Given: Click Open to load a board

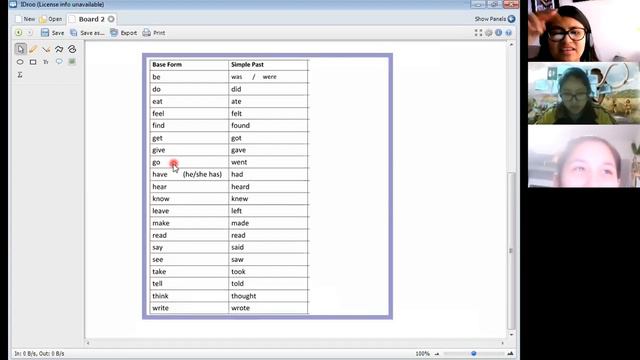Looking at the screenshot, I should (x=51, y=19).
